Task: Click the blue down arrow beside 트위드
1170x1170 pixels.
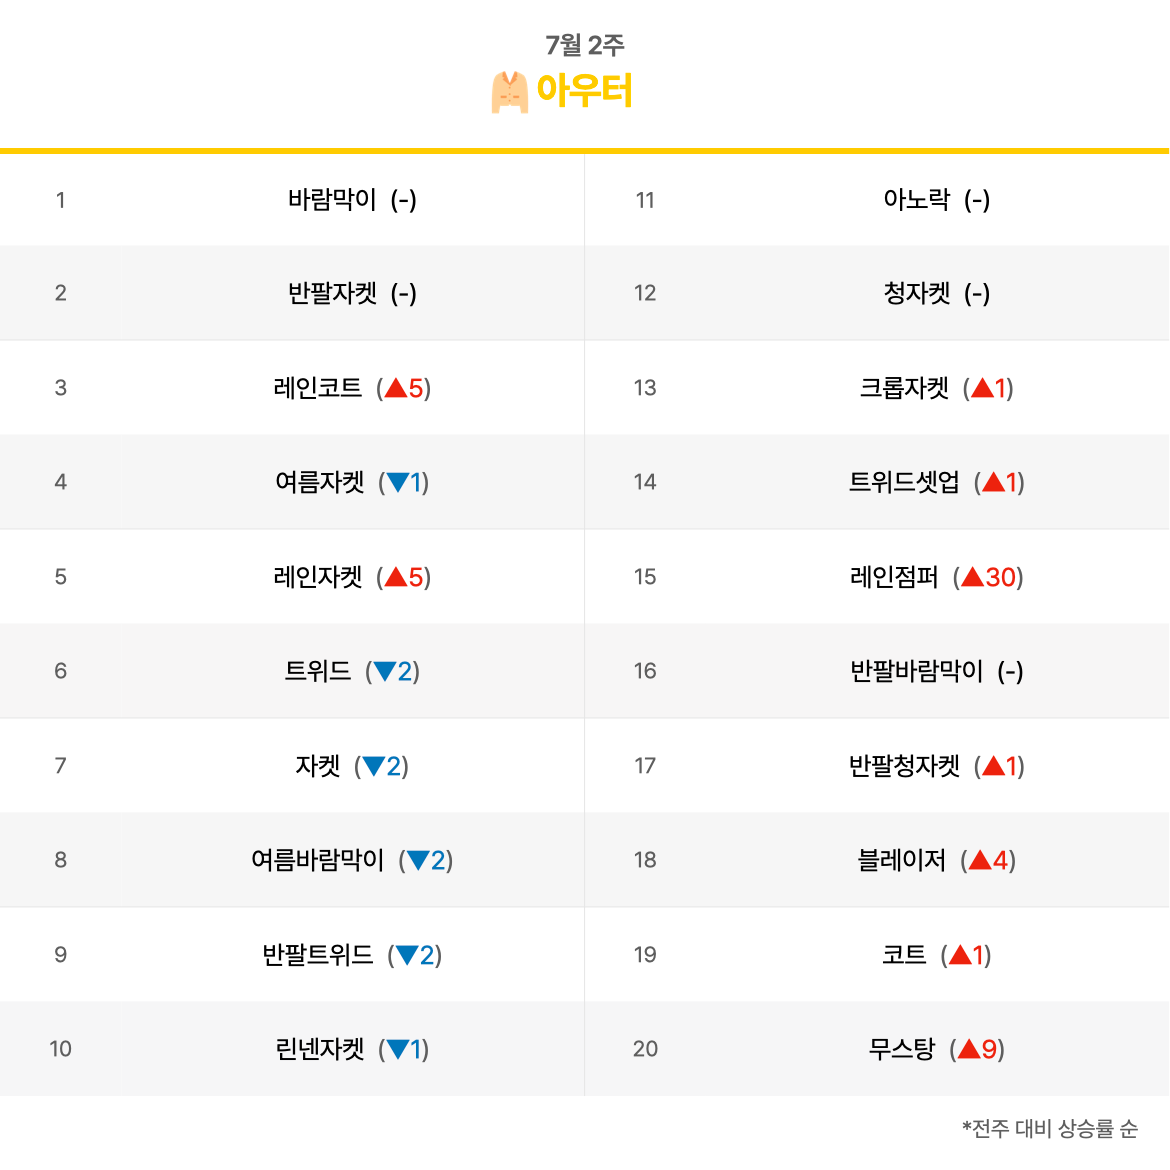Action: 385,672
